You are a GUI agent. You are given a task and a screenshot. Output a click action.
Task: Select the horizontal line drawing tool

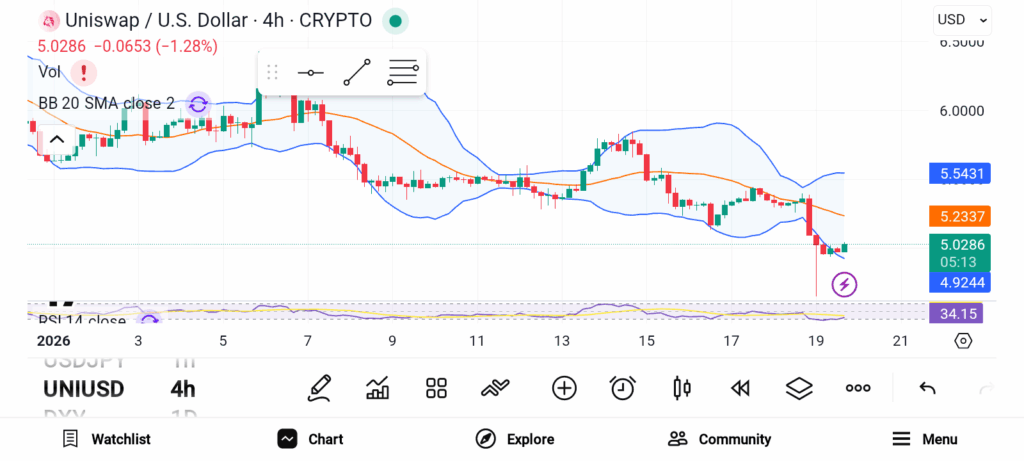click(x=311, y=73)
